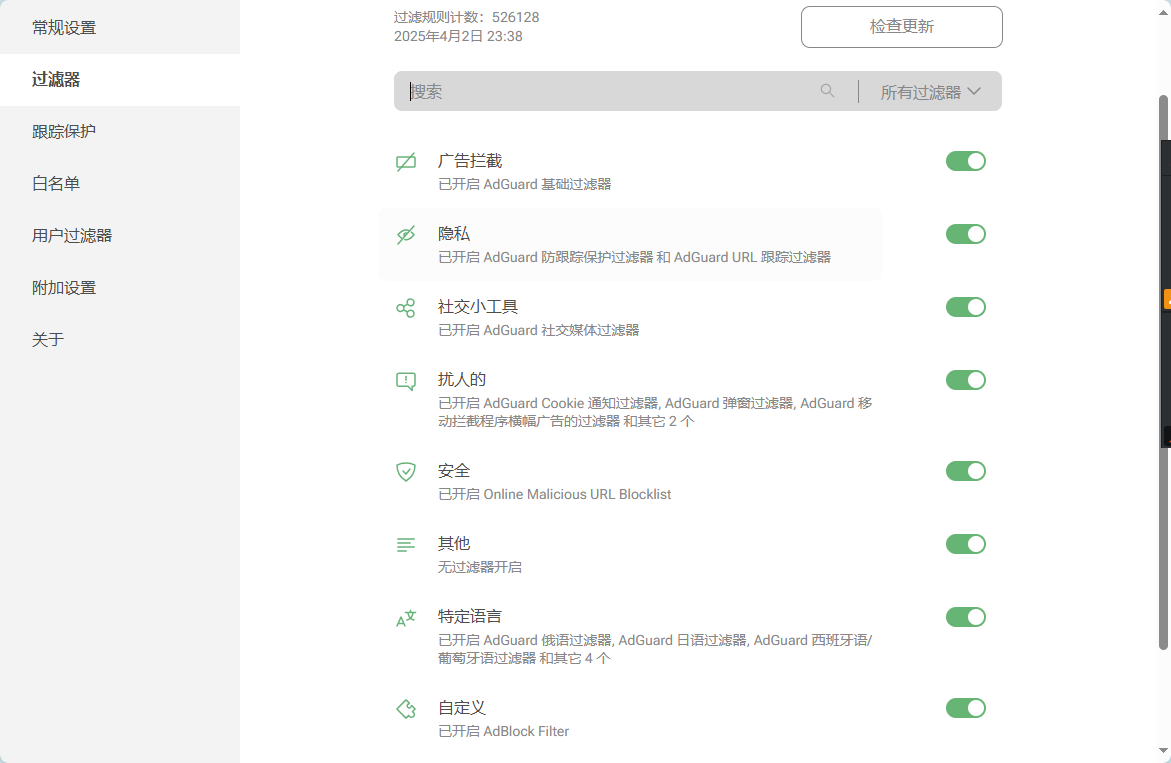Open the 特定语言 category title

click(x=470, y=616)
